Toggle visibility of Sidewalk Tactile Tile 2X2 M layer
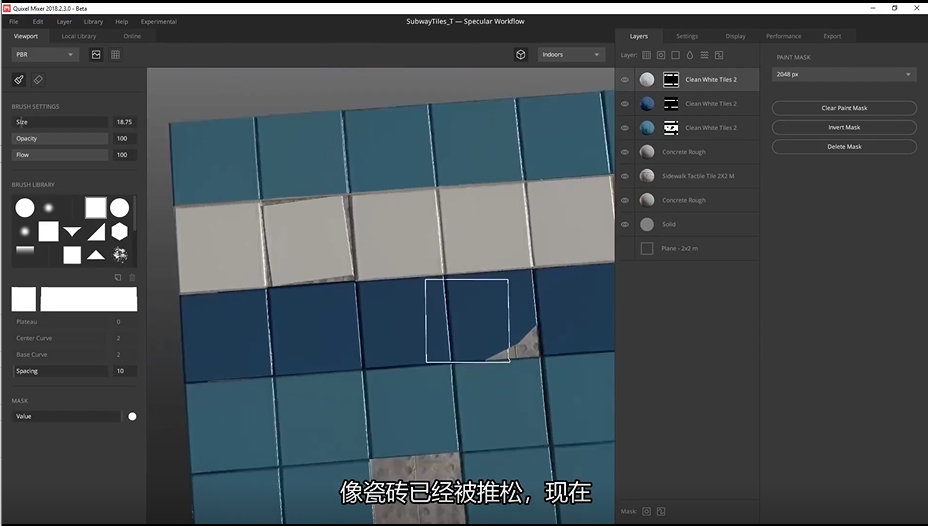The width and height of the screenshot is (928, 526). click(624, 176)
